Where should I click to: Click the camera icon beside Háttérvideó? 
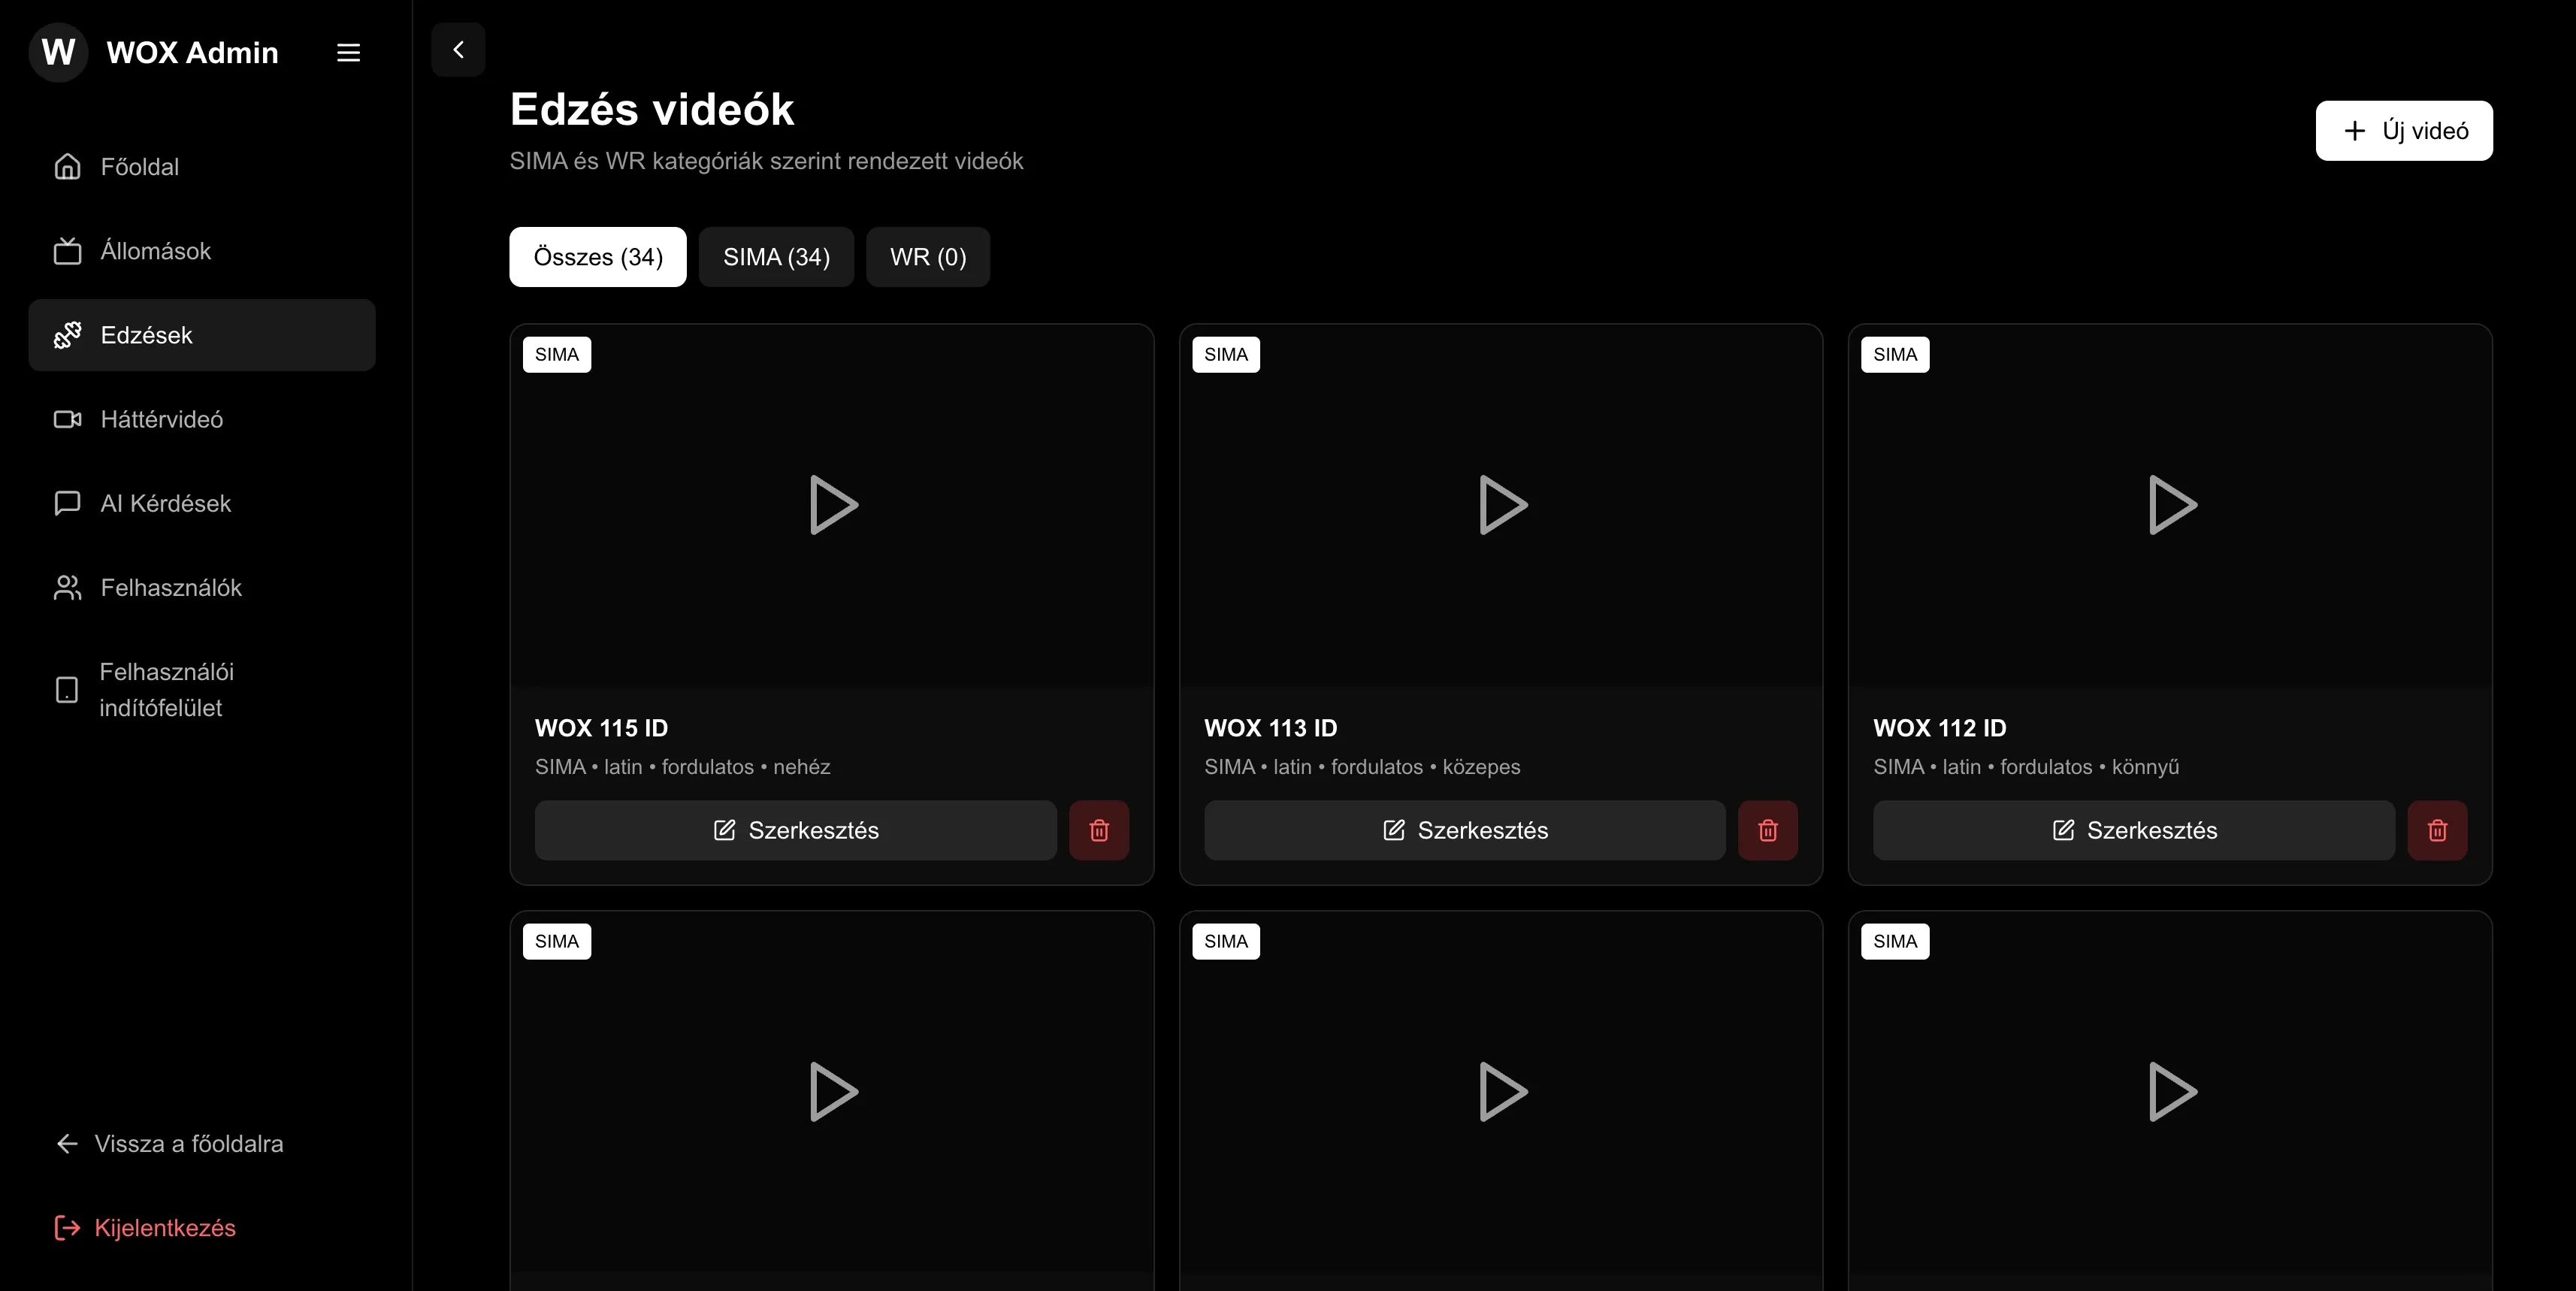point(67,419)
